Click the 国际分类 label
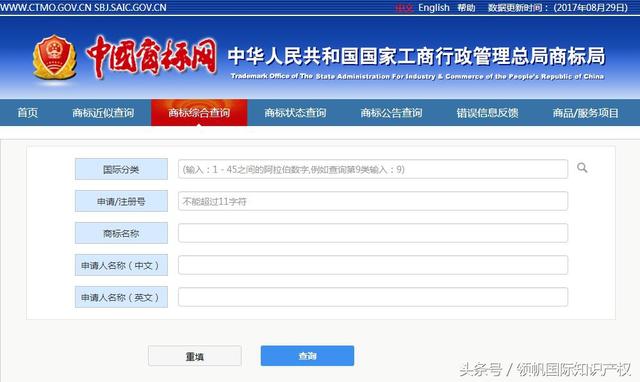The height and width of the screenshot is (382, 640). tap(121, 169)
